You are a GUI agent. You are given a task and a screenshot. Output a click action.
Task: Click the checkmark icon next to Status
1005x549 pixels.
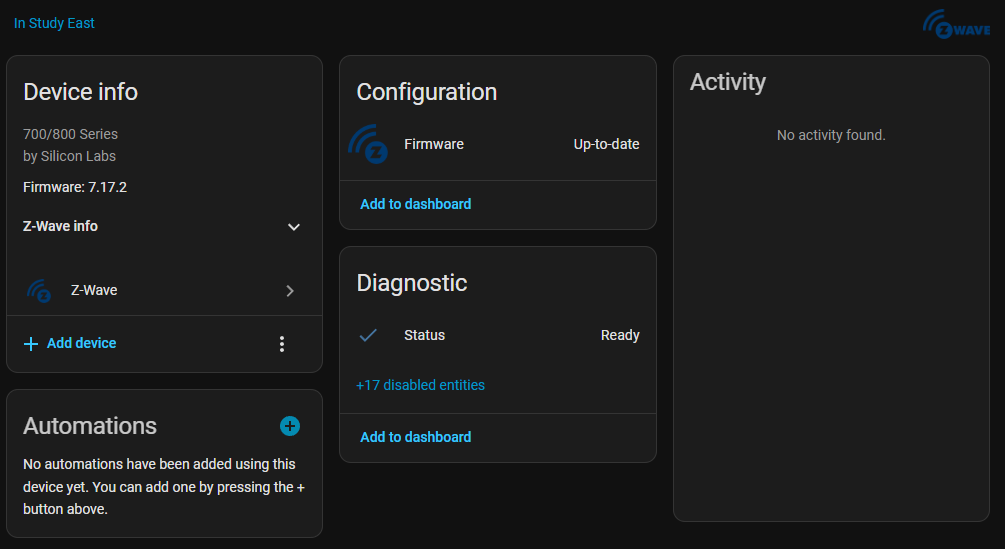(368, 335)
